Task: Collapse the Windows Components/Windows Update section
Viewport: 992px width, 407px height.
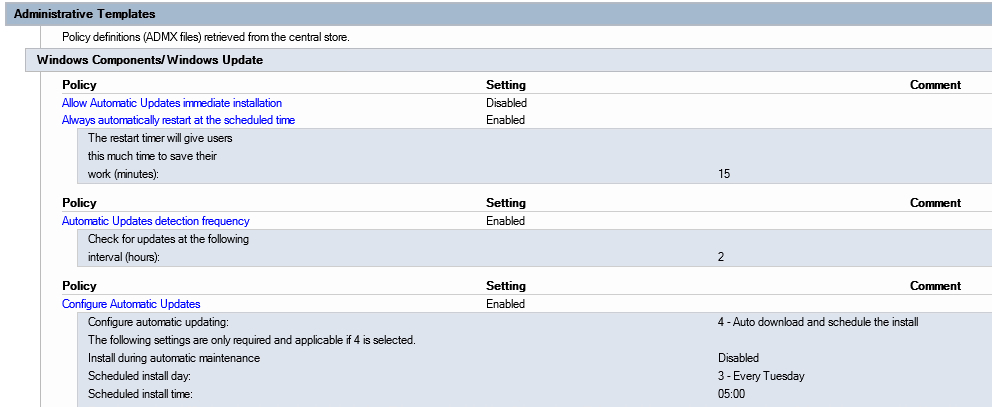Action: (149, 61)
